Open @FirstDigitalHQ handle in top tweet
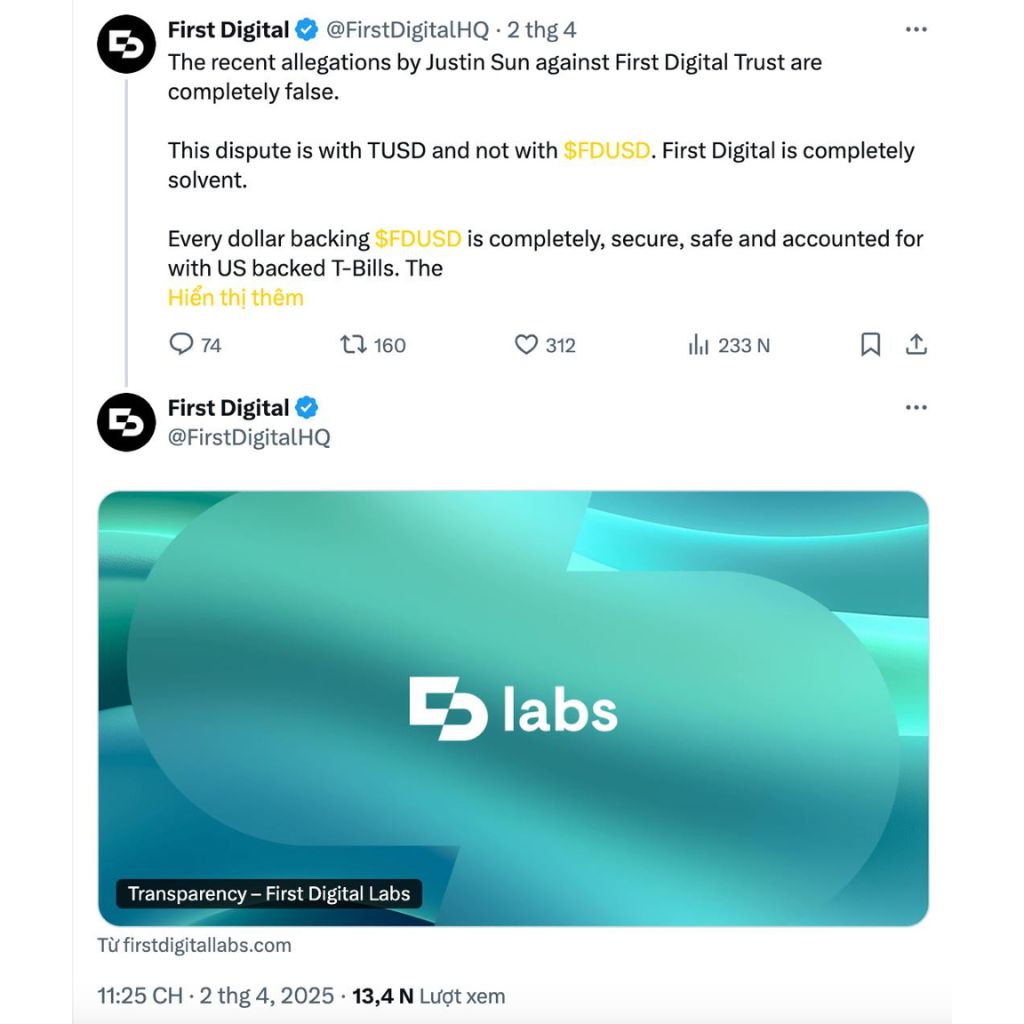The height and width of the screenshot is (1024, 1024). 407,30
